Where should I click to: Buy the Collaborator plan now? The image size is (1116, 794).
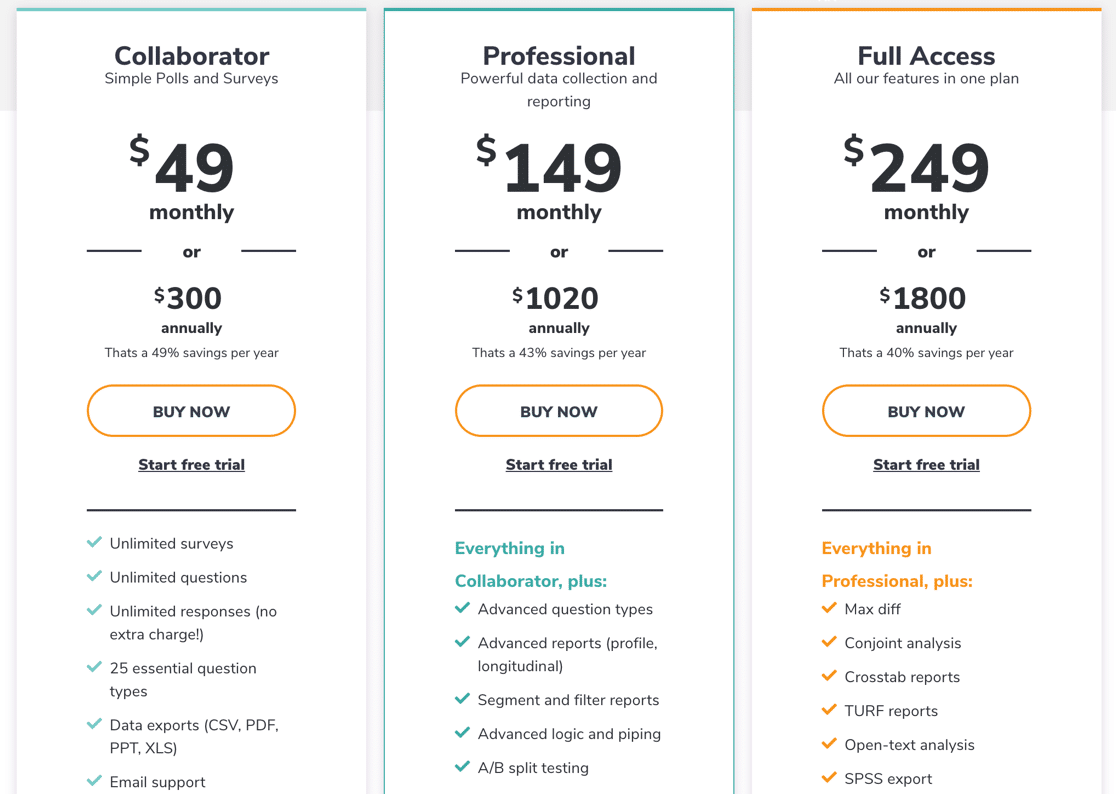click(191, 411)
